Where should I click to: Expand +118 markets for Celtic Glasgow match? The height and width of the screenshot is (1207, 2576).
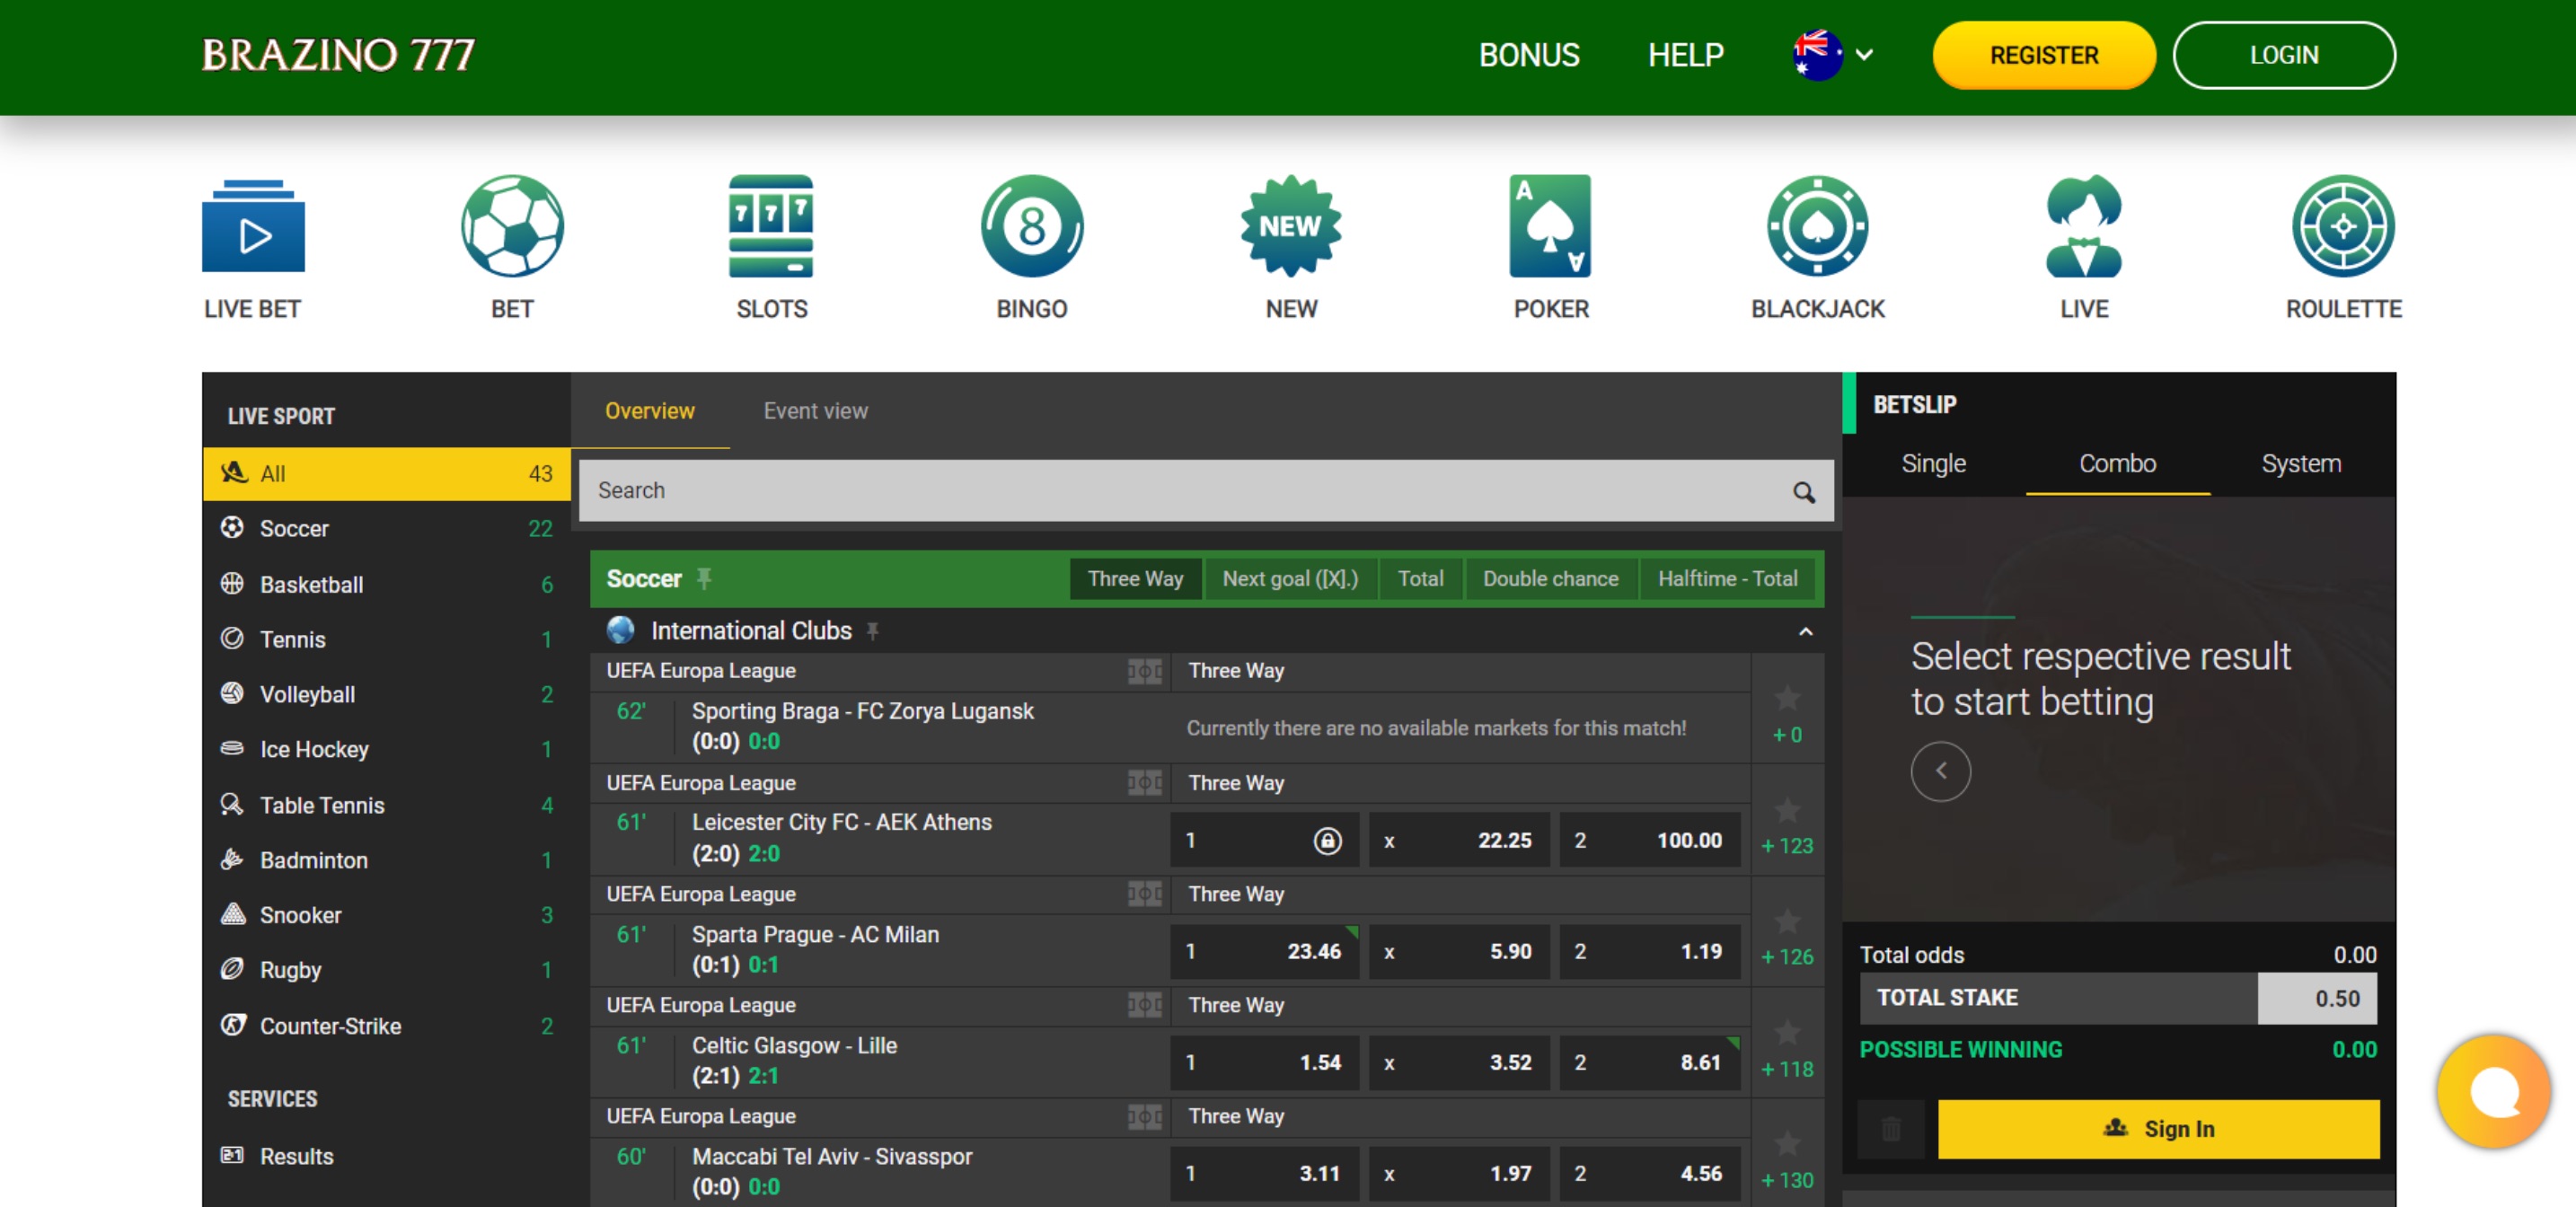click(x=1787, y=1069)
